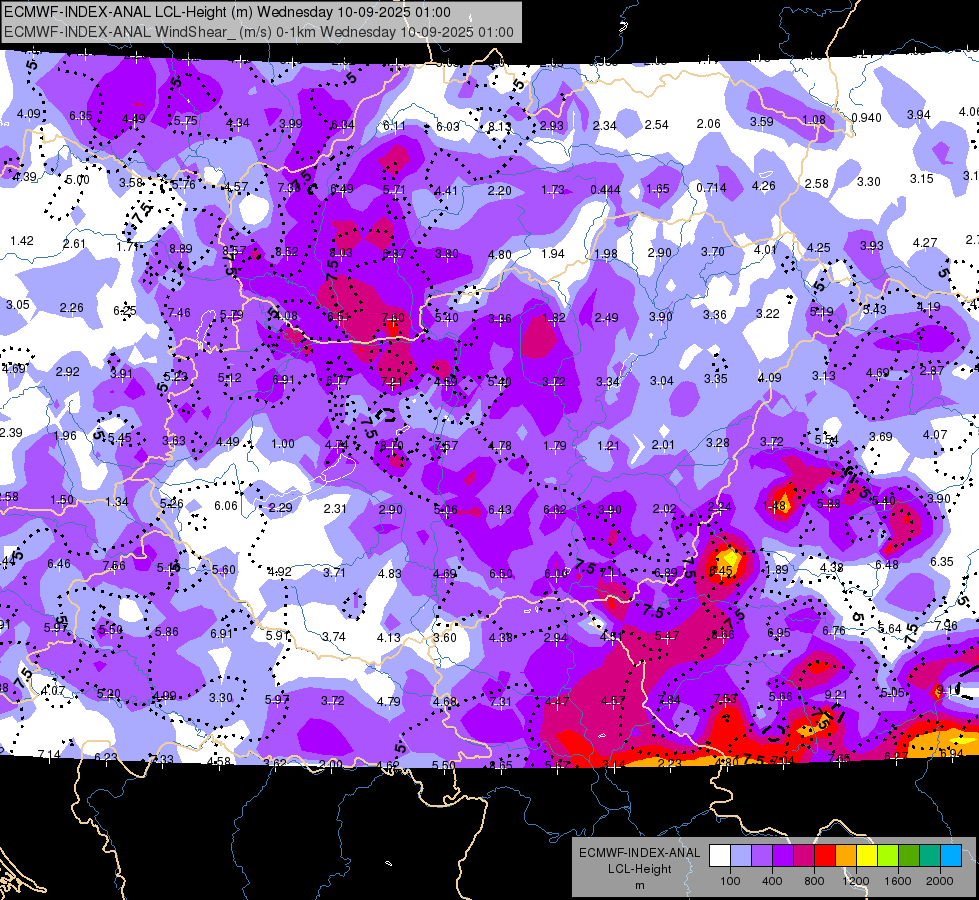
Task: Click the grid value '7.66'
Action: click(x=114, y=566)
